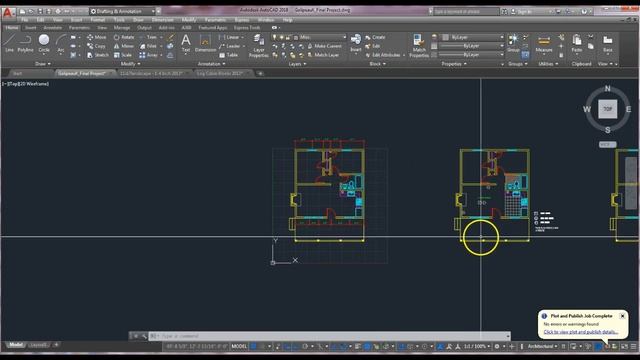This screenshot has width=640, height=360.
Task: Click the Make Current layer button
Action: [324, 46]
